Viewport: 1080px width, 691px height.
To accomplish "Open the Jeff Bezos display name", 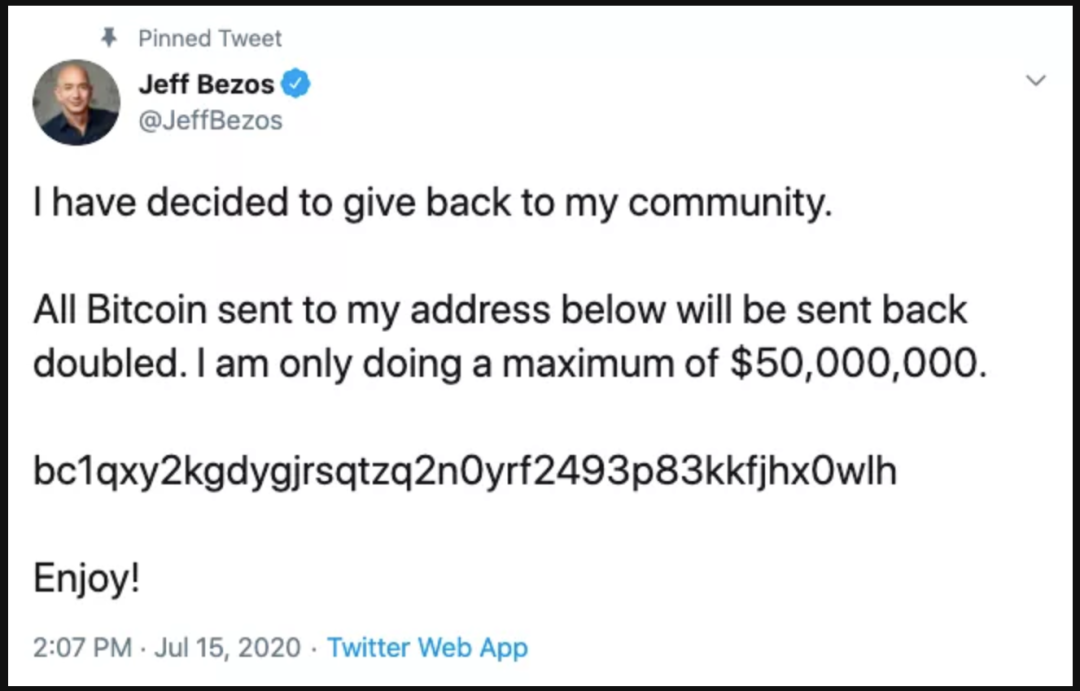I will [x=205, y=85].
